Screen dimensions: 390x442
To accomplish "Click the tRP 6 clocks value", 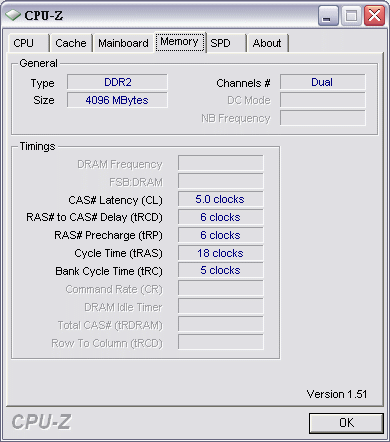I will (221, 235).
